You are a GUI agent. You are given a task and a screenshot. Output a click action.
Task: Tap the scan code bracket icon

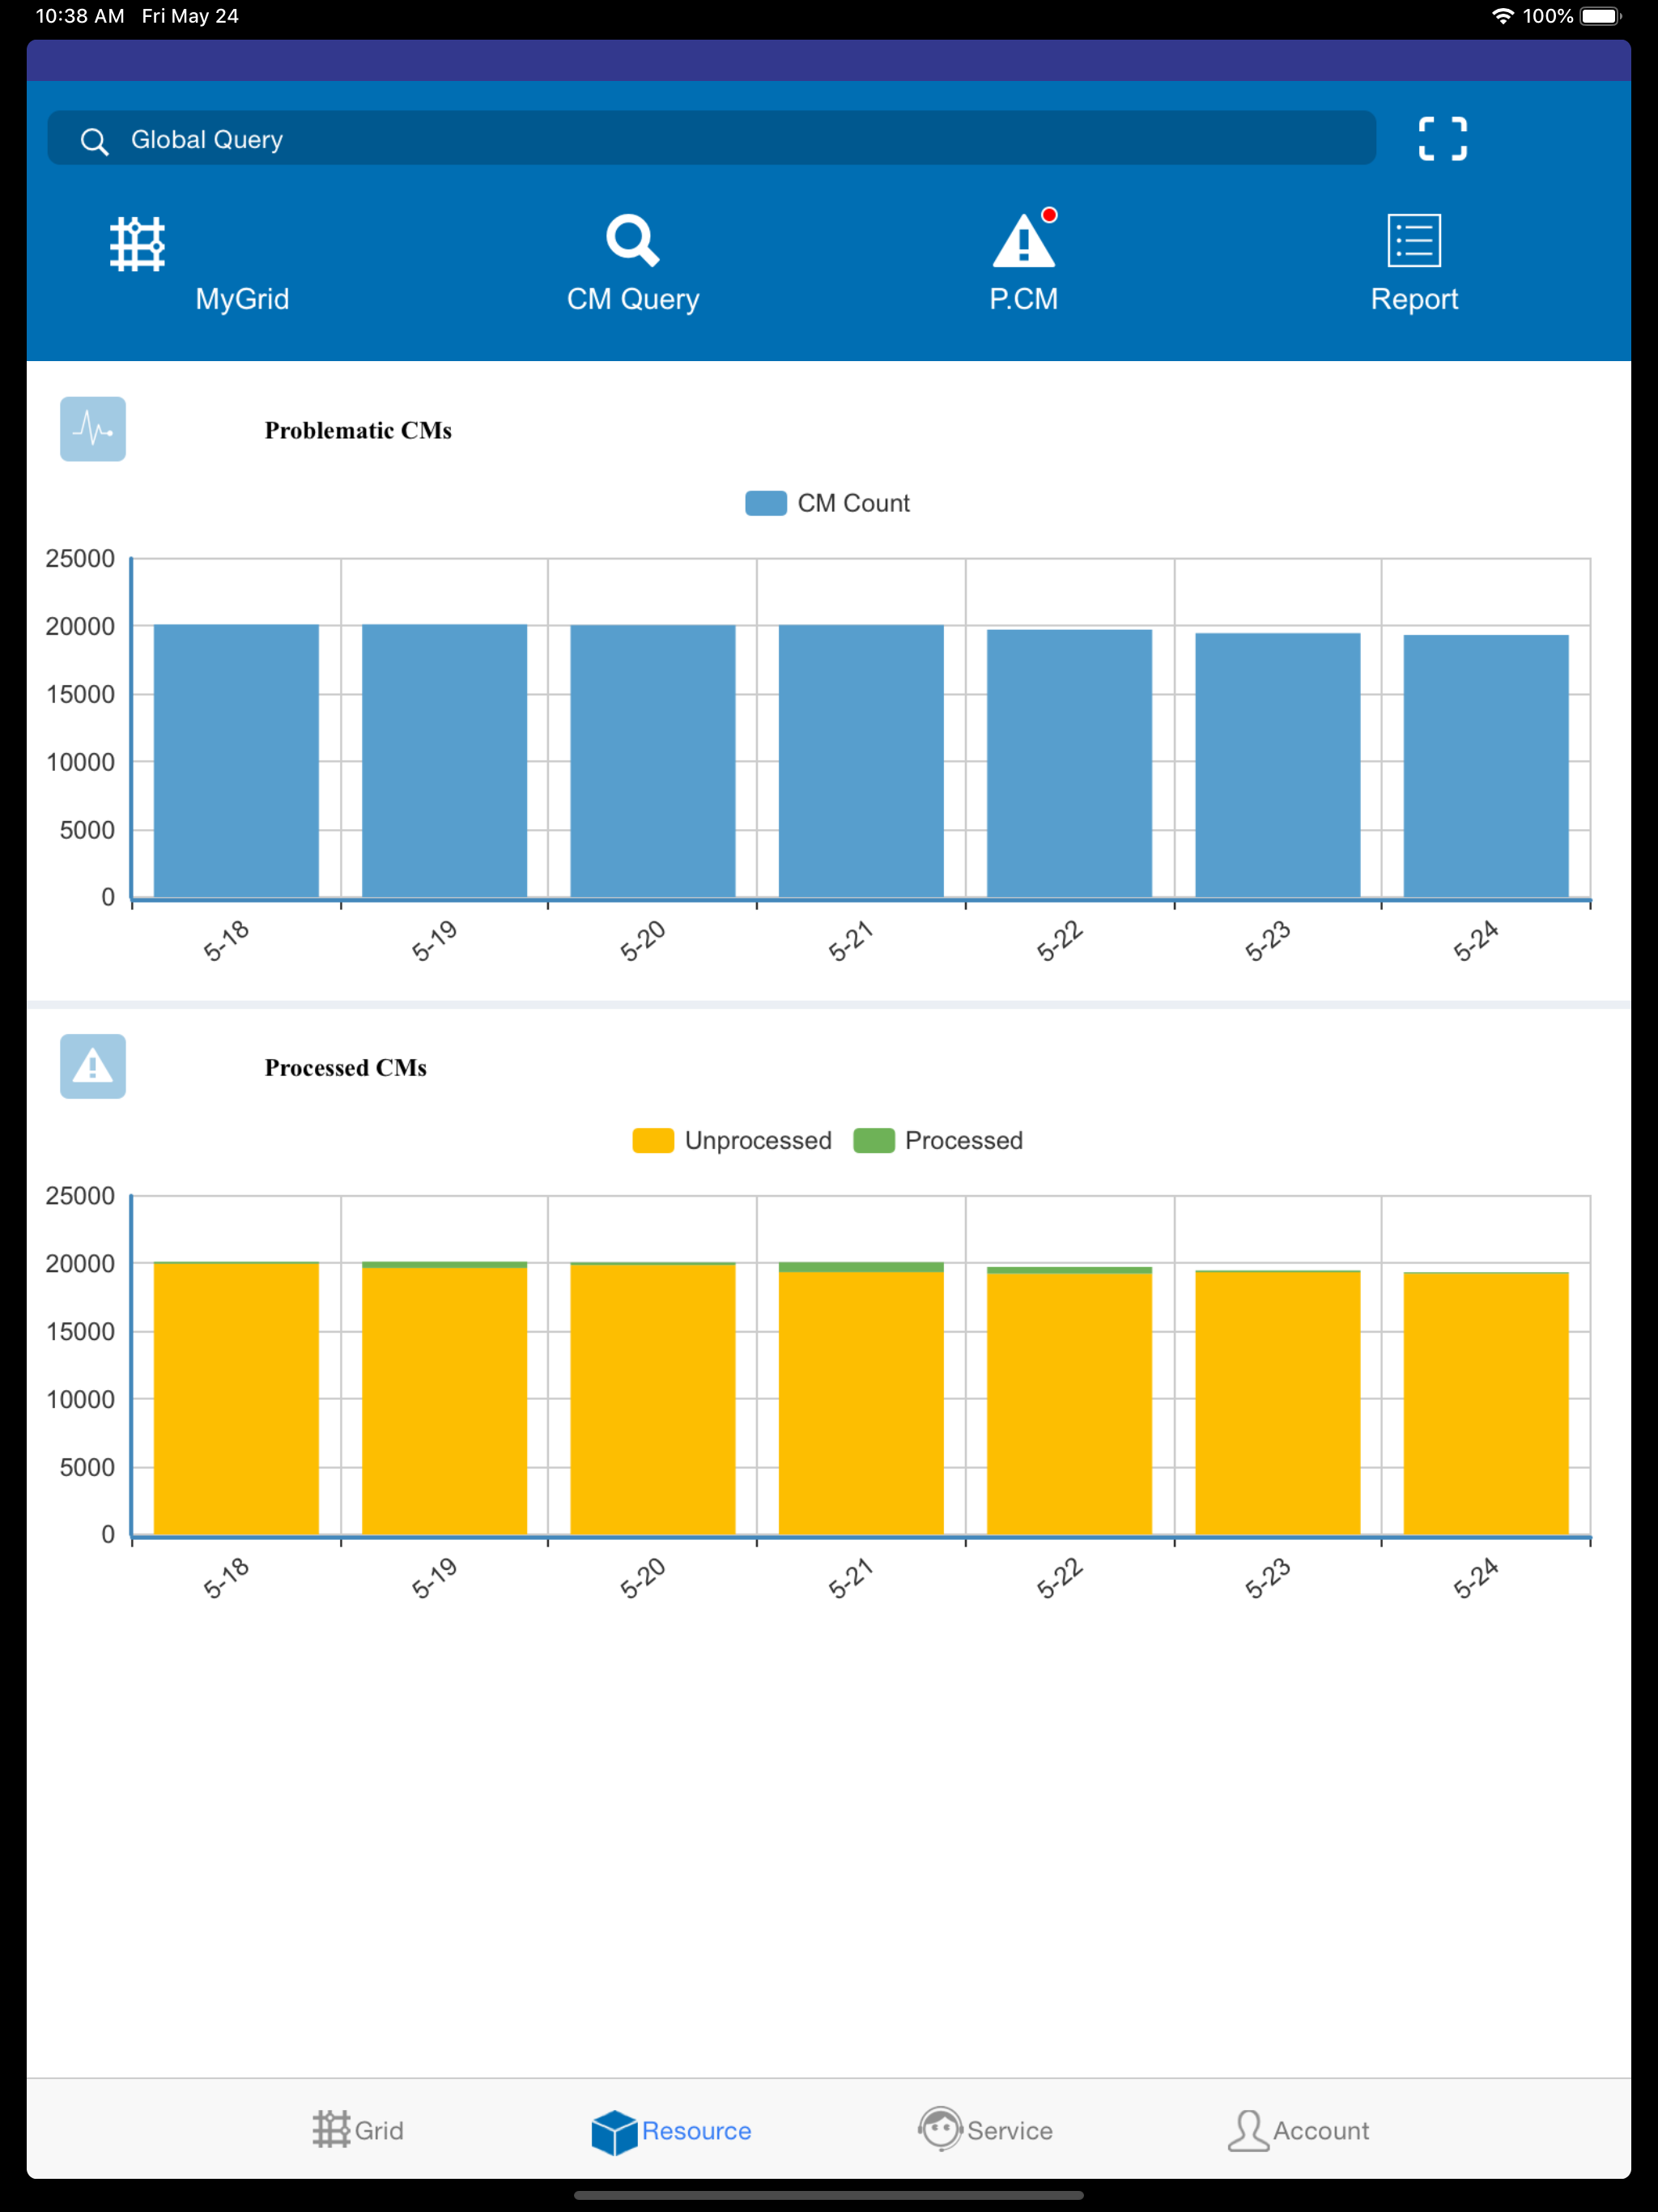coord(1443,139)
